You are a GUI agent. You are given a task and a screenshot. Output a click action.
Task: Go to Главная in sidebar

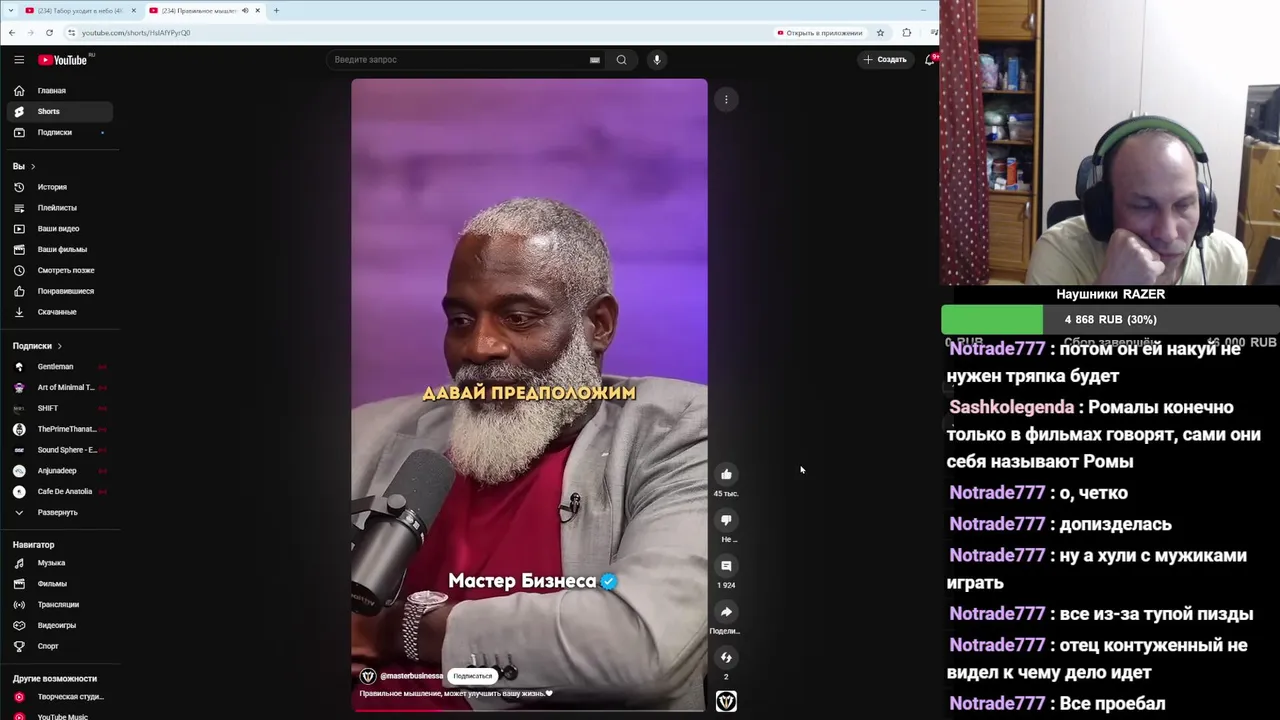point(60,91)
